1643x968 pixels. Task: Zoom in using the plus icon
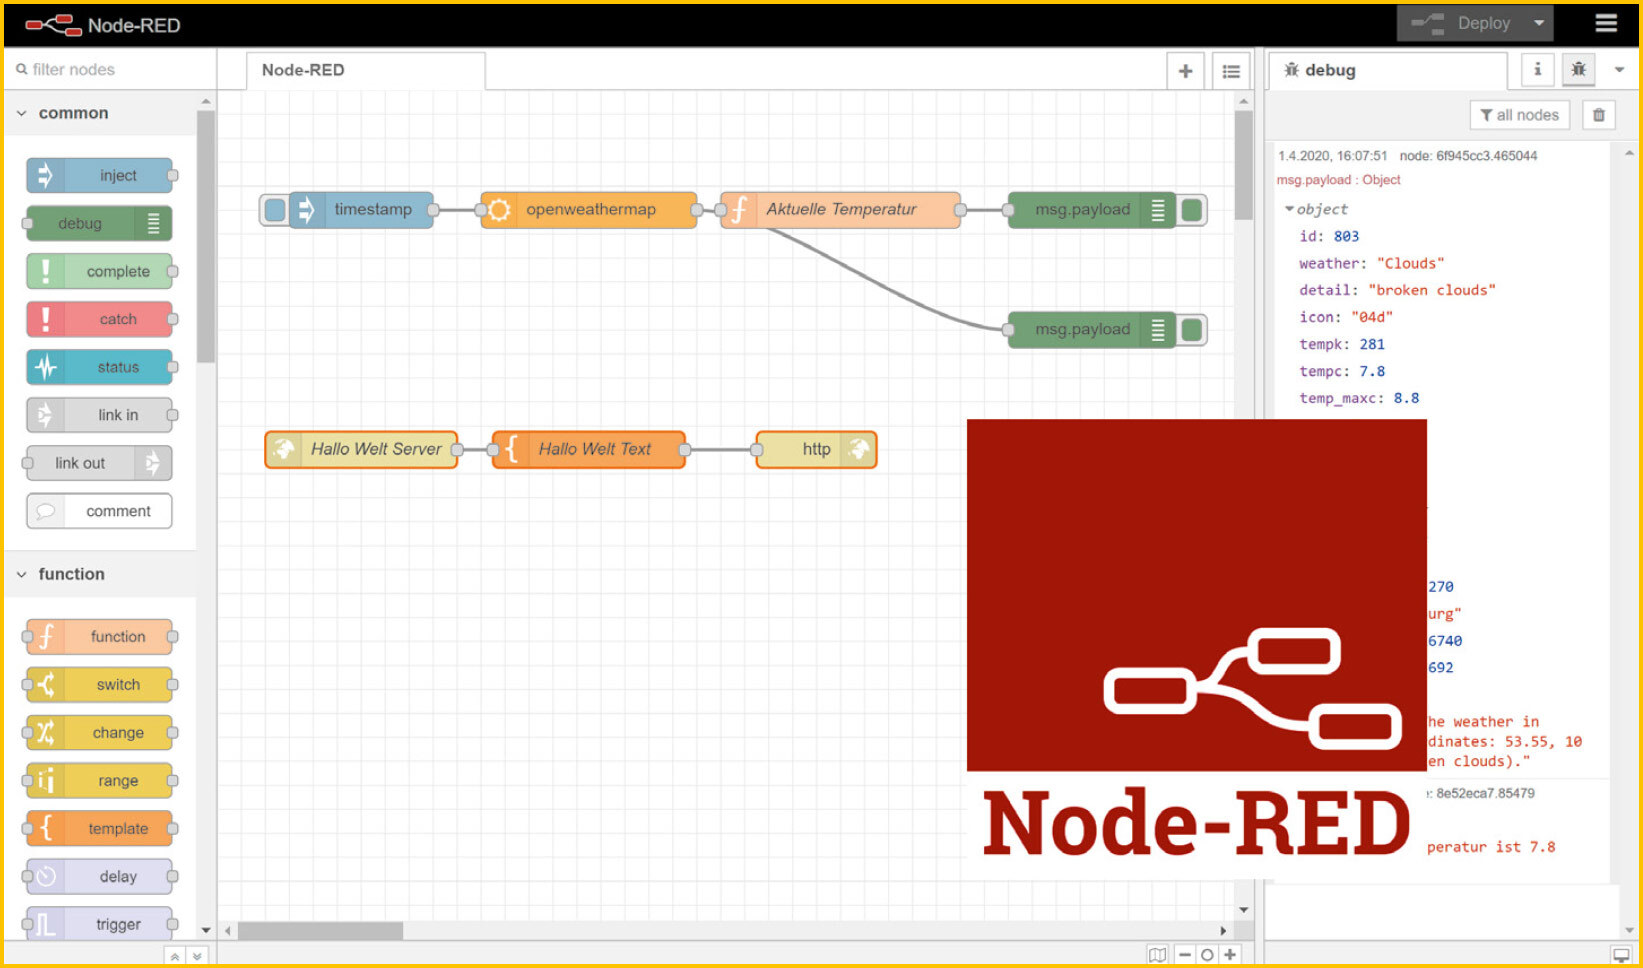tap(1231, 954)
